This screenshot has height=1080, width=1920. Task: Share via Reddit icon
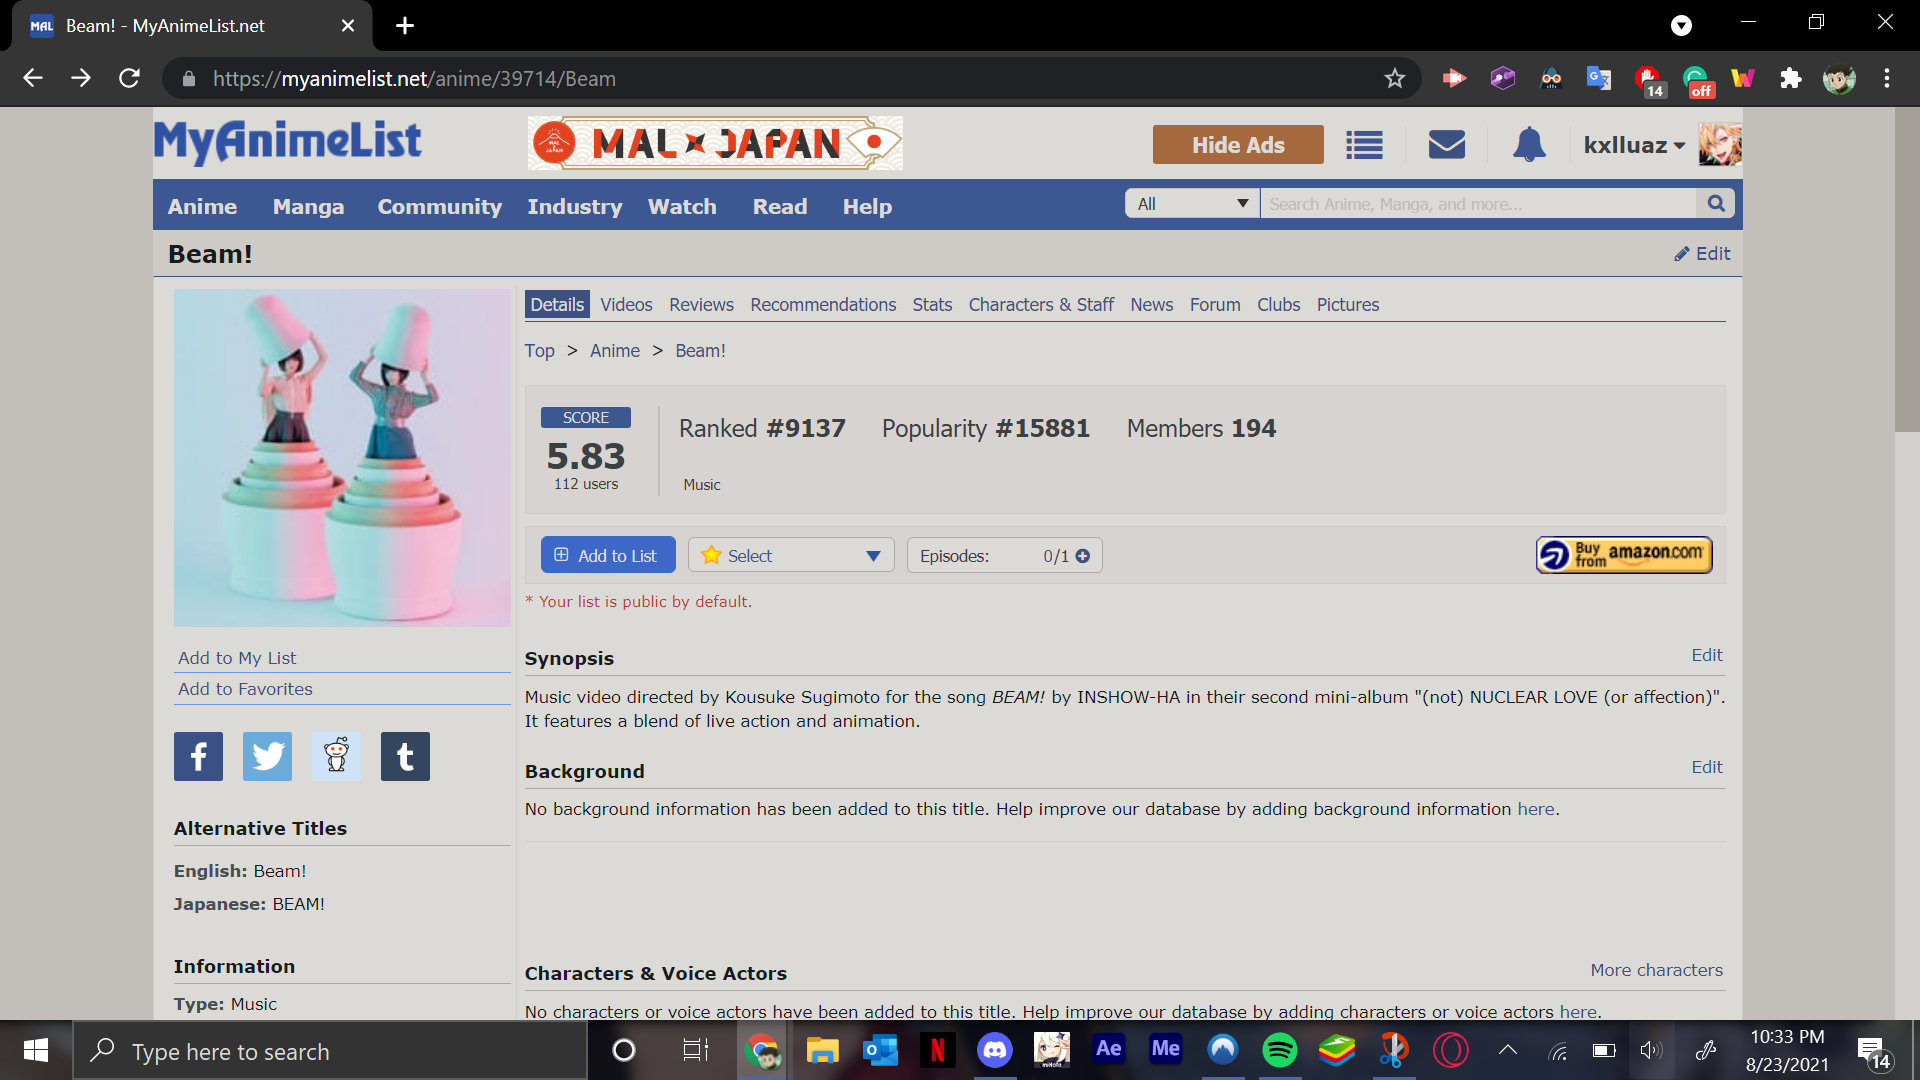(336, 756)
